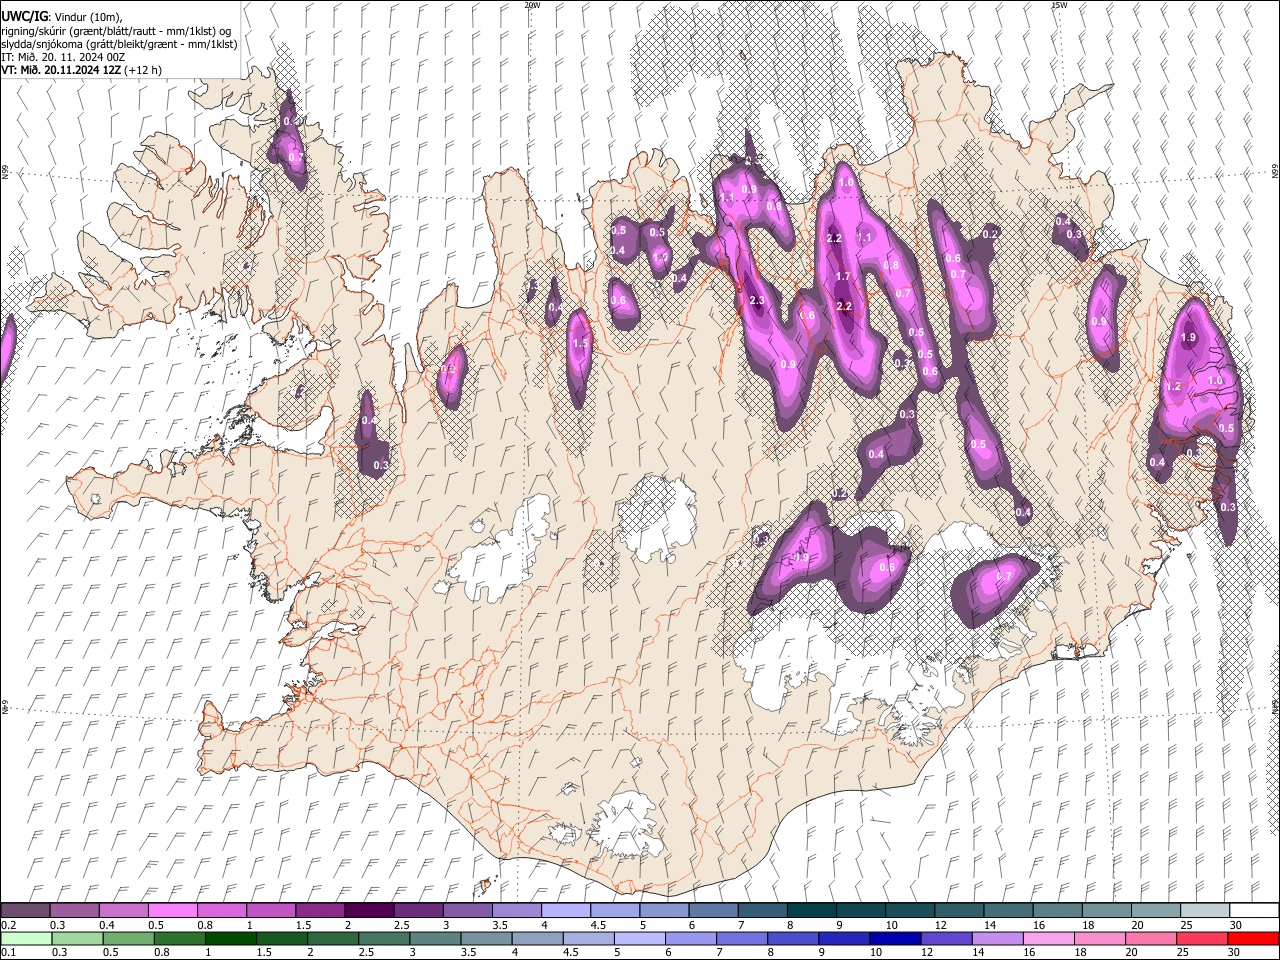The height and width of the screenshot is (960, 1280).
Task: Pick the bright pink swatch between 0.5 and 0.8, top scale
Action: click(172, 911)
